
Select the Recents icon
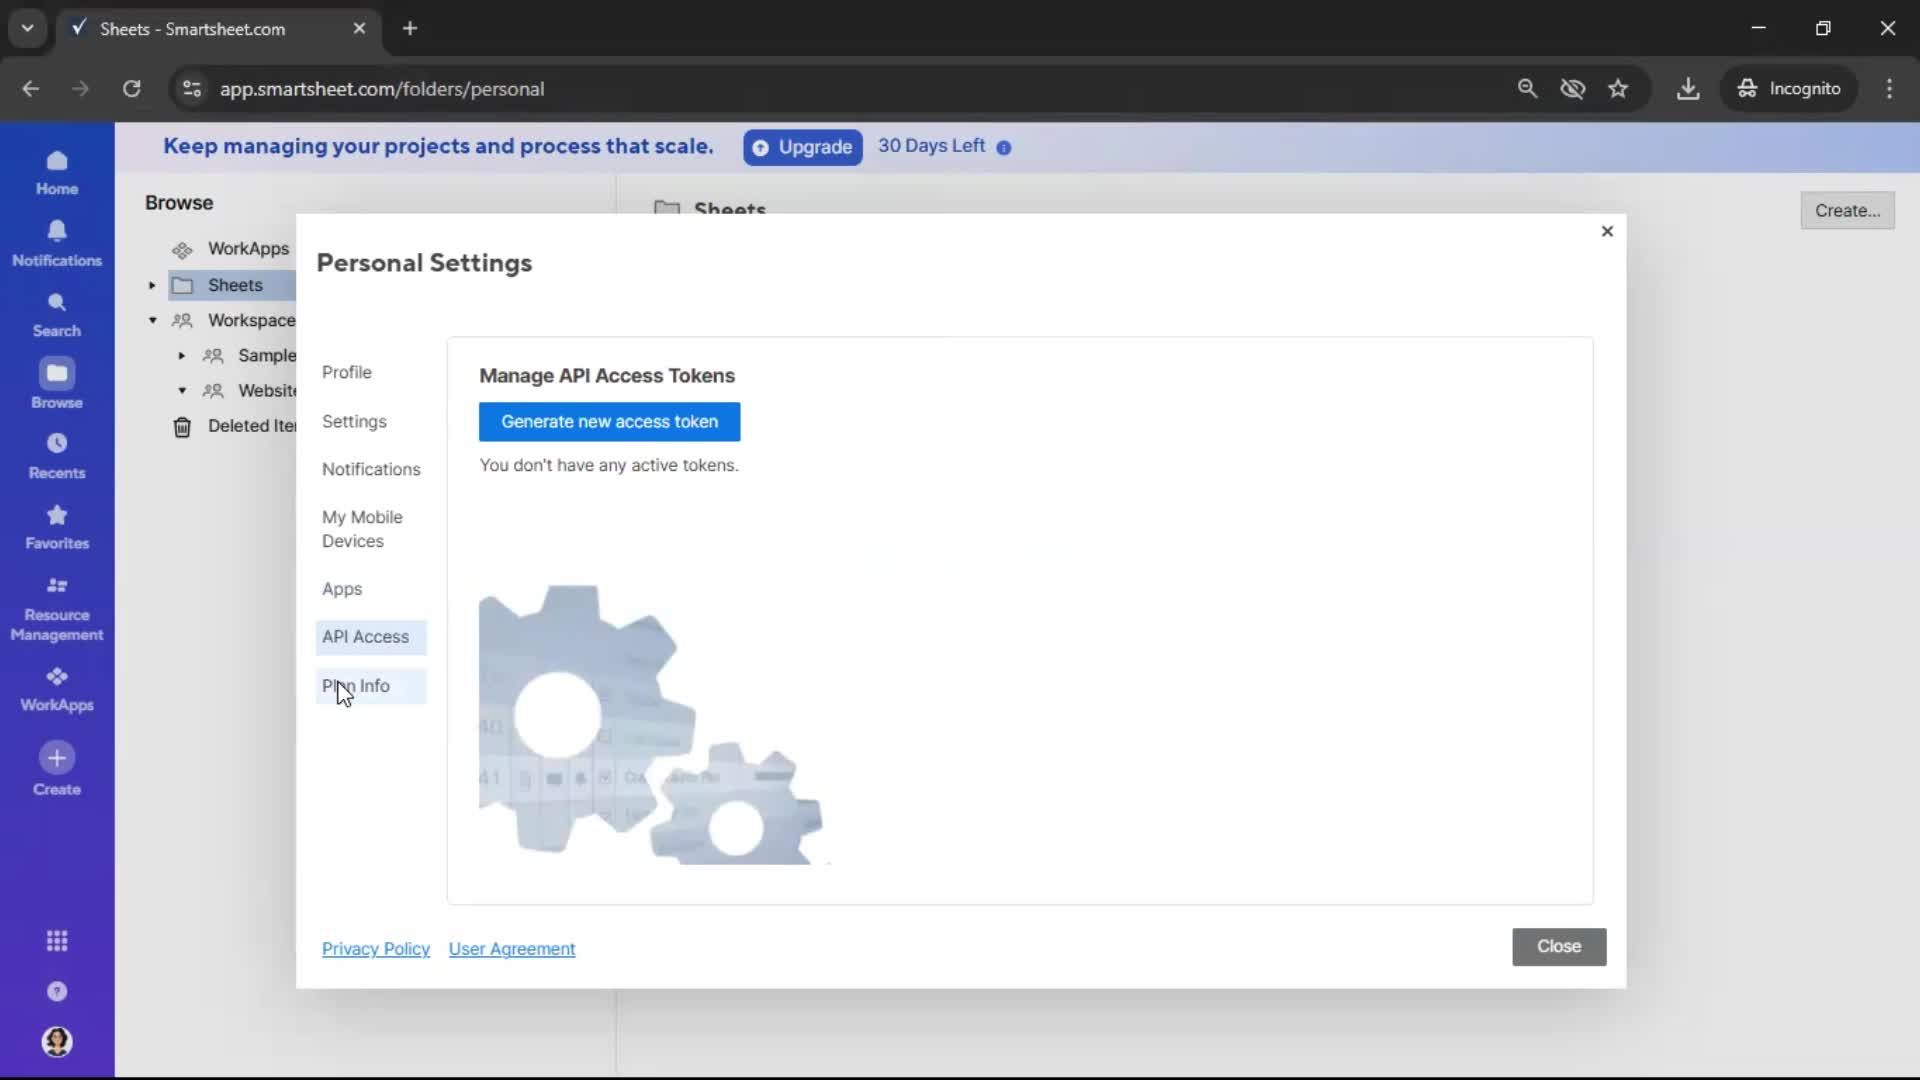(x=57, y=457)
